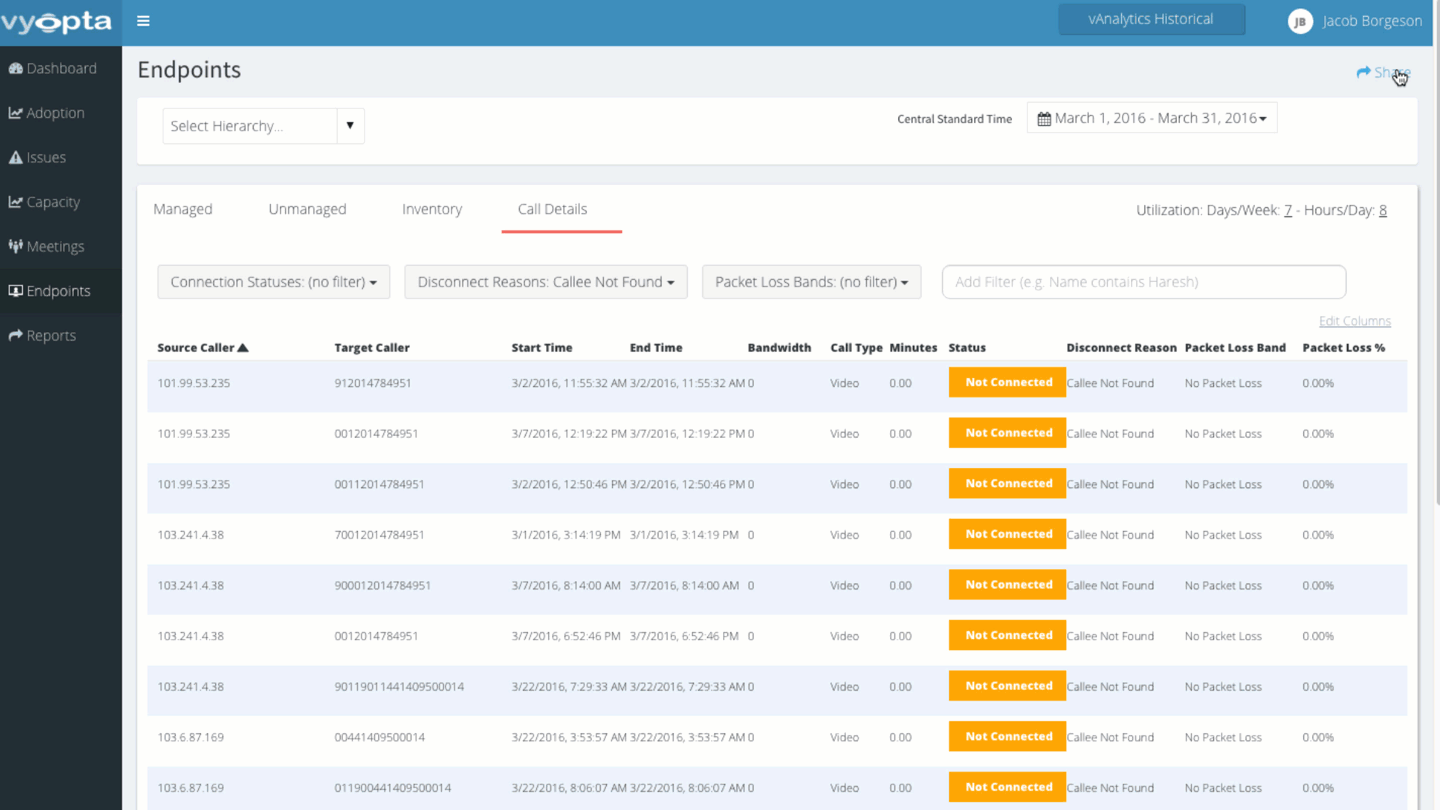Click the Share arrow icon

pyautogui.click(x=1363, y=72)
